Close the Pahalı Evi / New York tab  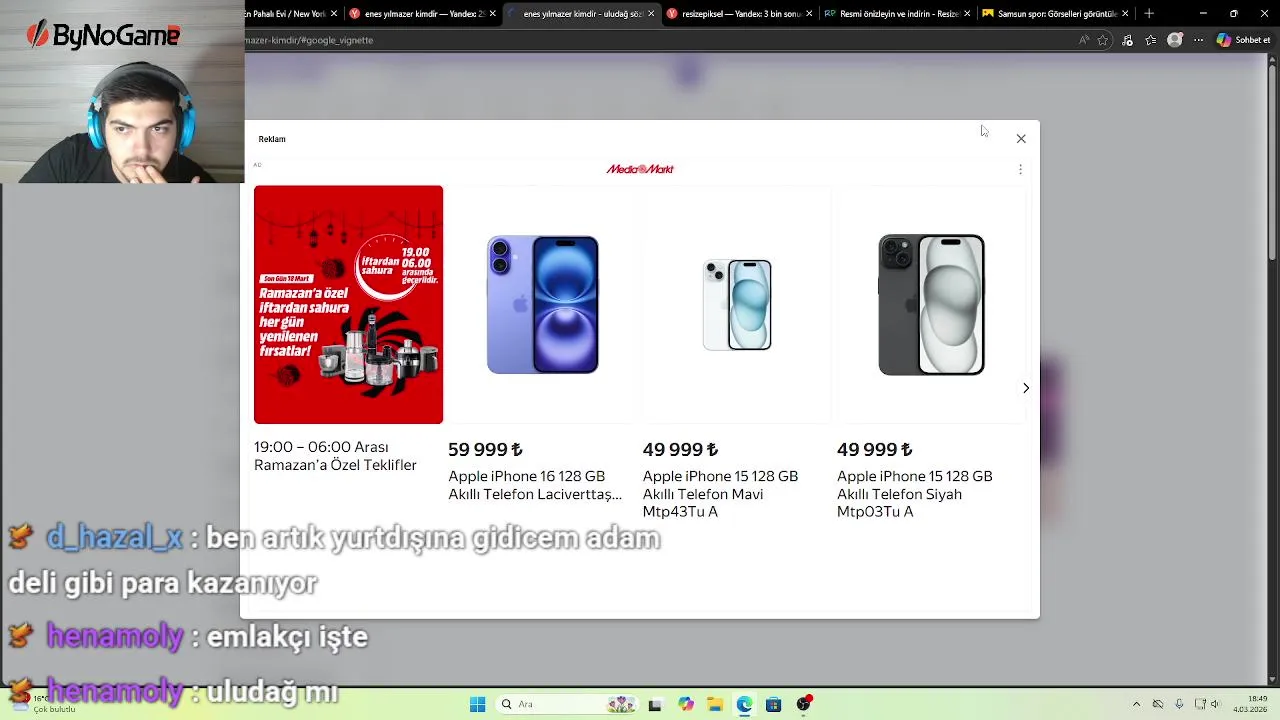tap(334, 14)
